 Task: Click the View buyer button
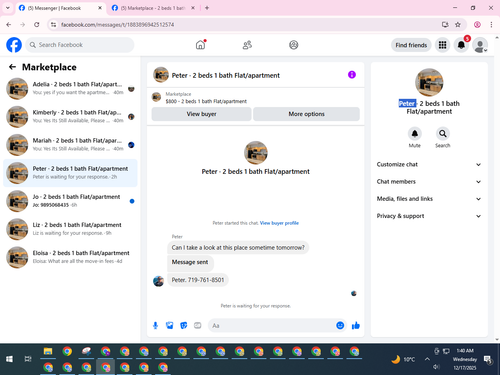click(201, 114)
